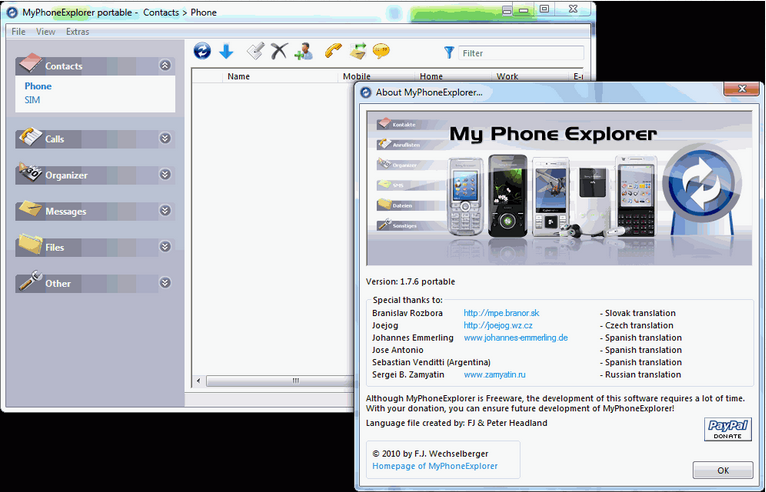Click the 'Sergei B. Zamyatin' name
This screenshot has width=766, height=492.
point(408,375)
